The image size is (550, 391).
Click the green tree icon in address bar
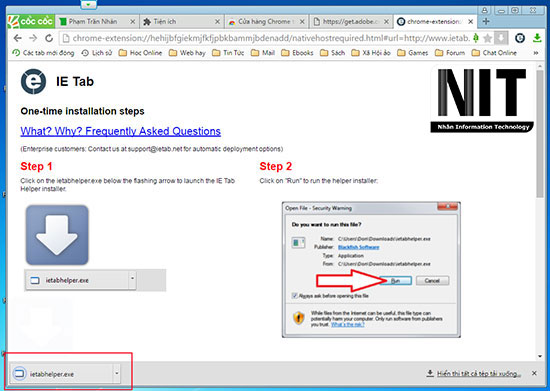476,38
